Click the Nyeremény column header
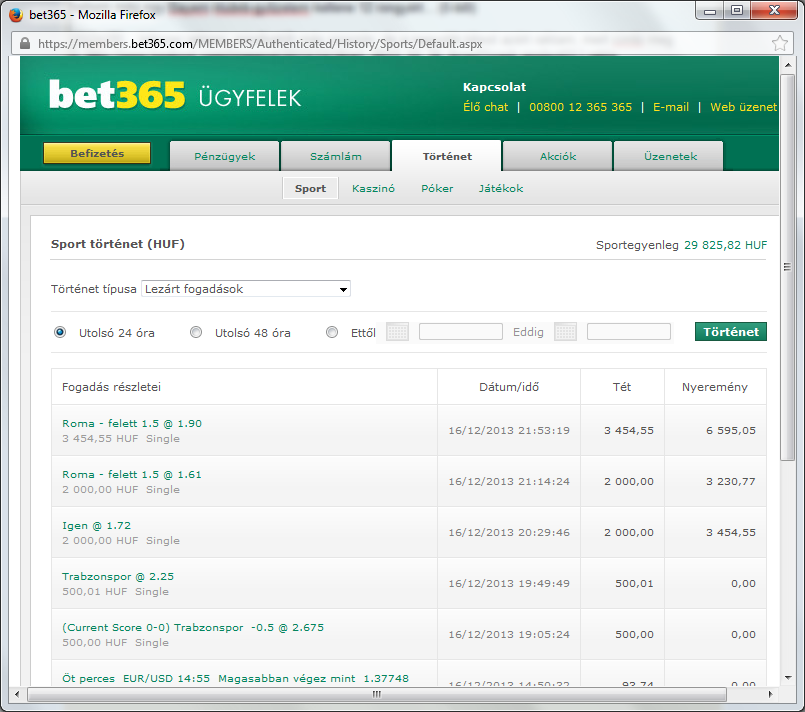The image size is (805, 712). pyautogui.click(x=715, y=387)
